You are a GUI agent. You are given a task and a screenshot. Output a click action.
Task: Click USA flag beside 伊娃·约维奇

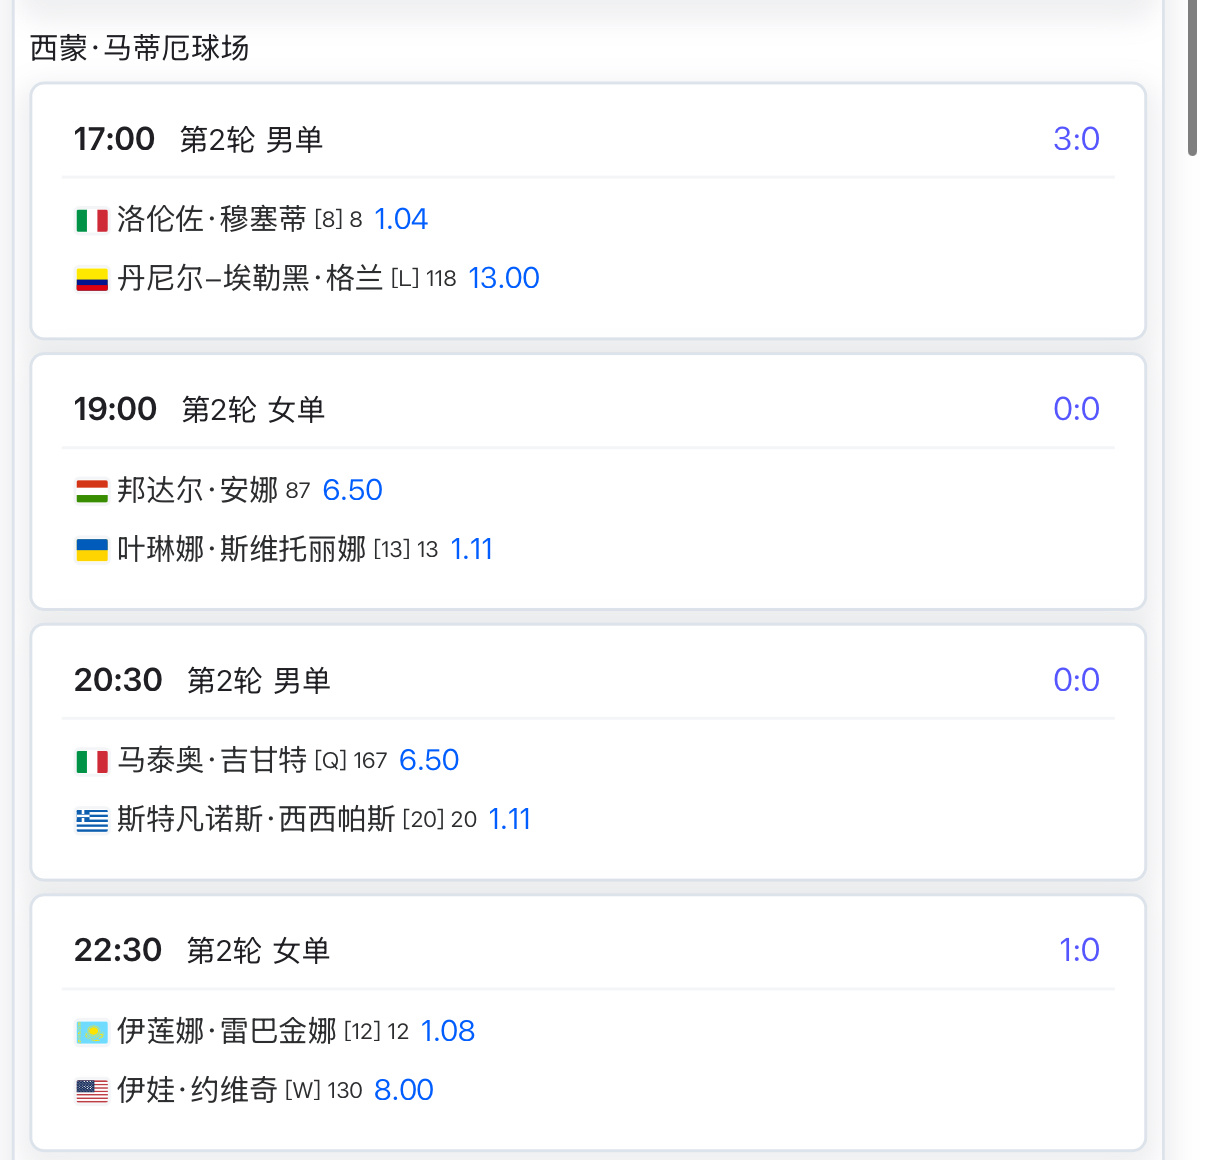point(92,1091)
